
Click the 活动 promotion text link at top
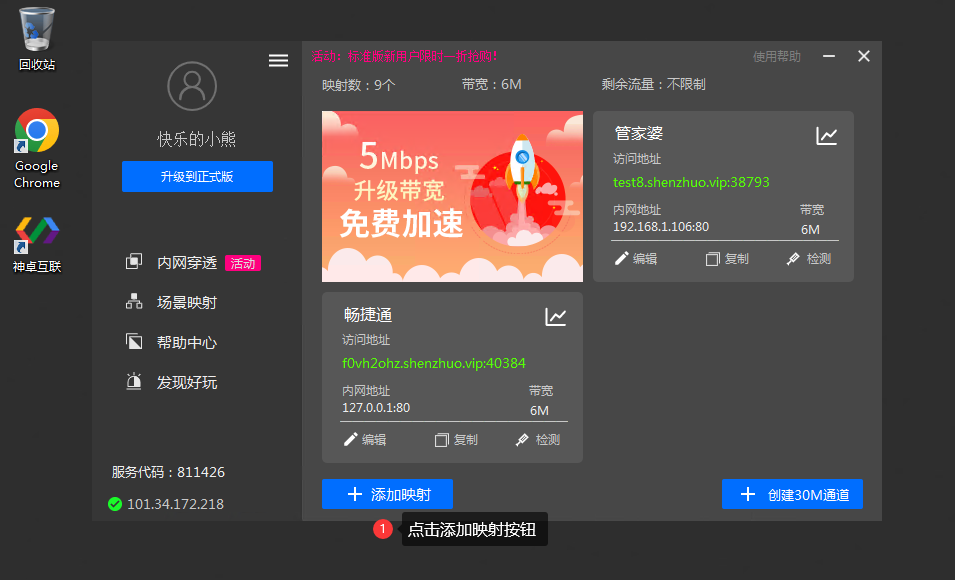point(404,56)
